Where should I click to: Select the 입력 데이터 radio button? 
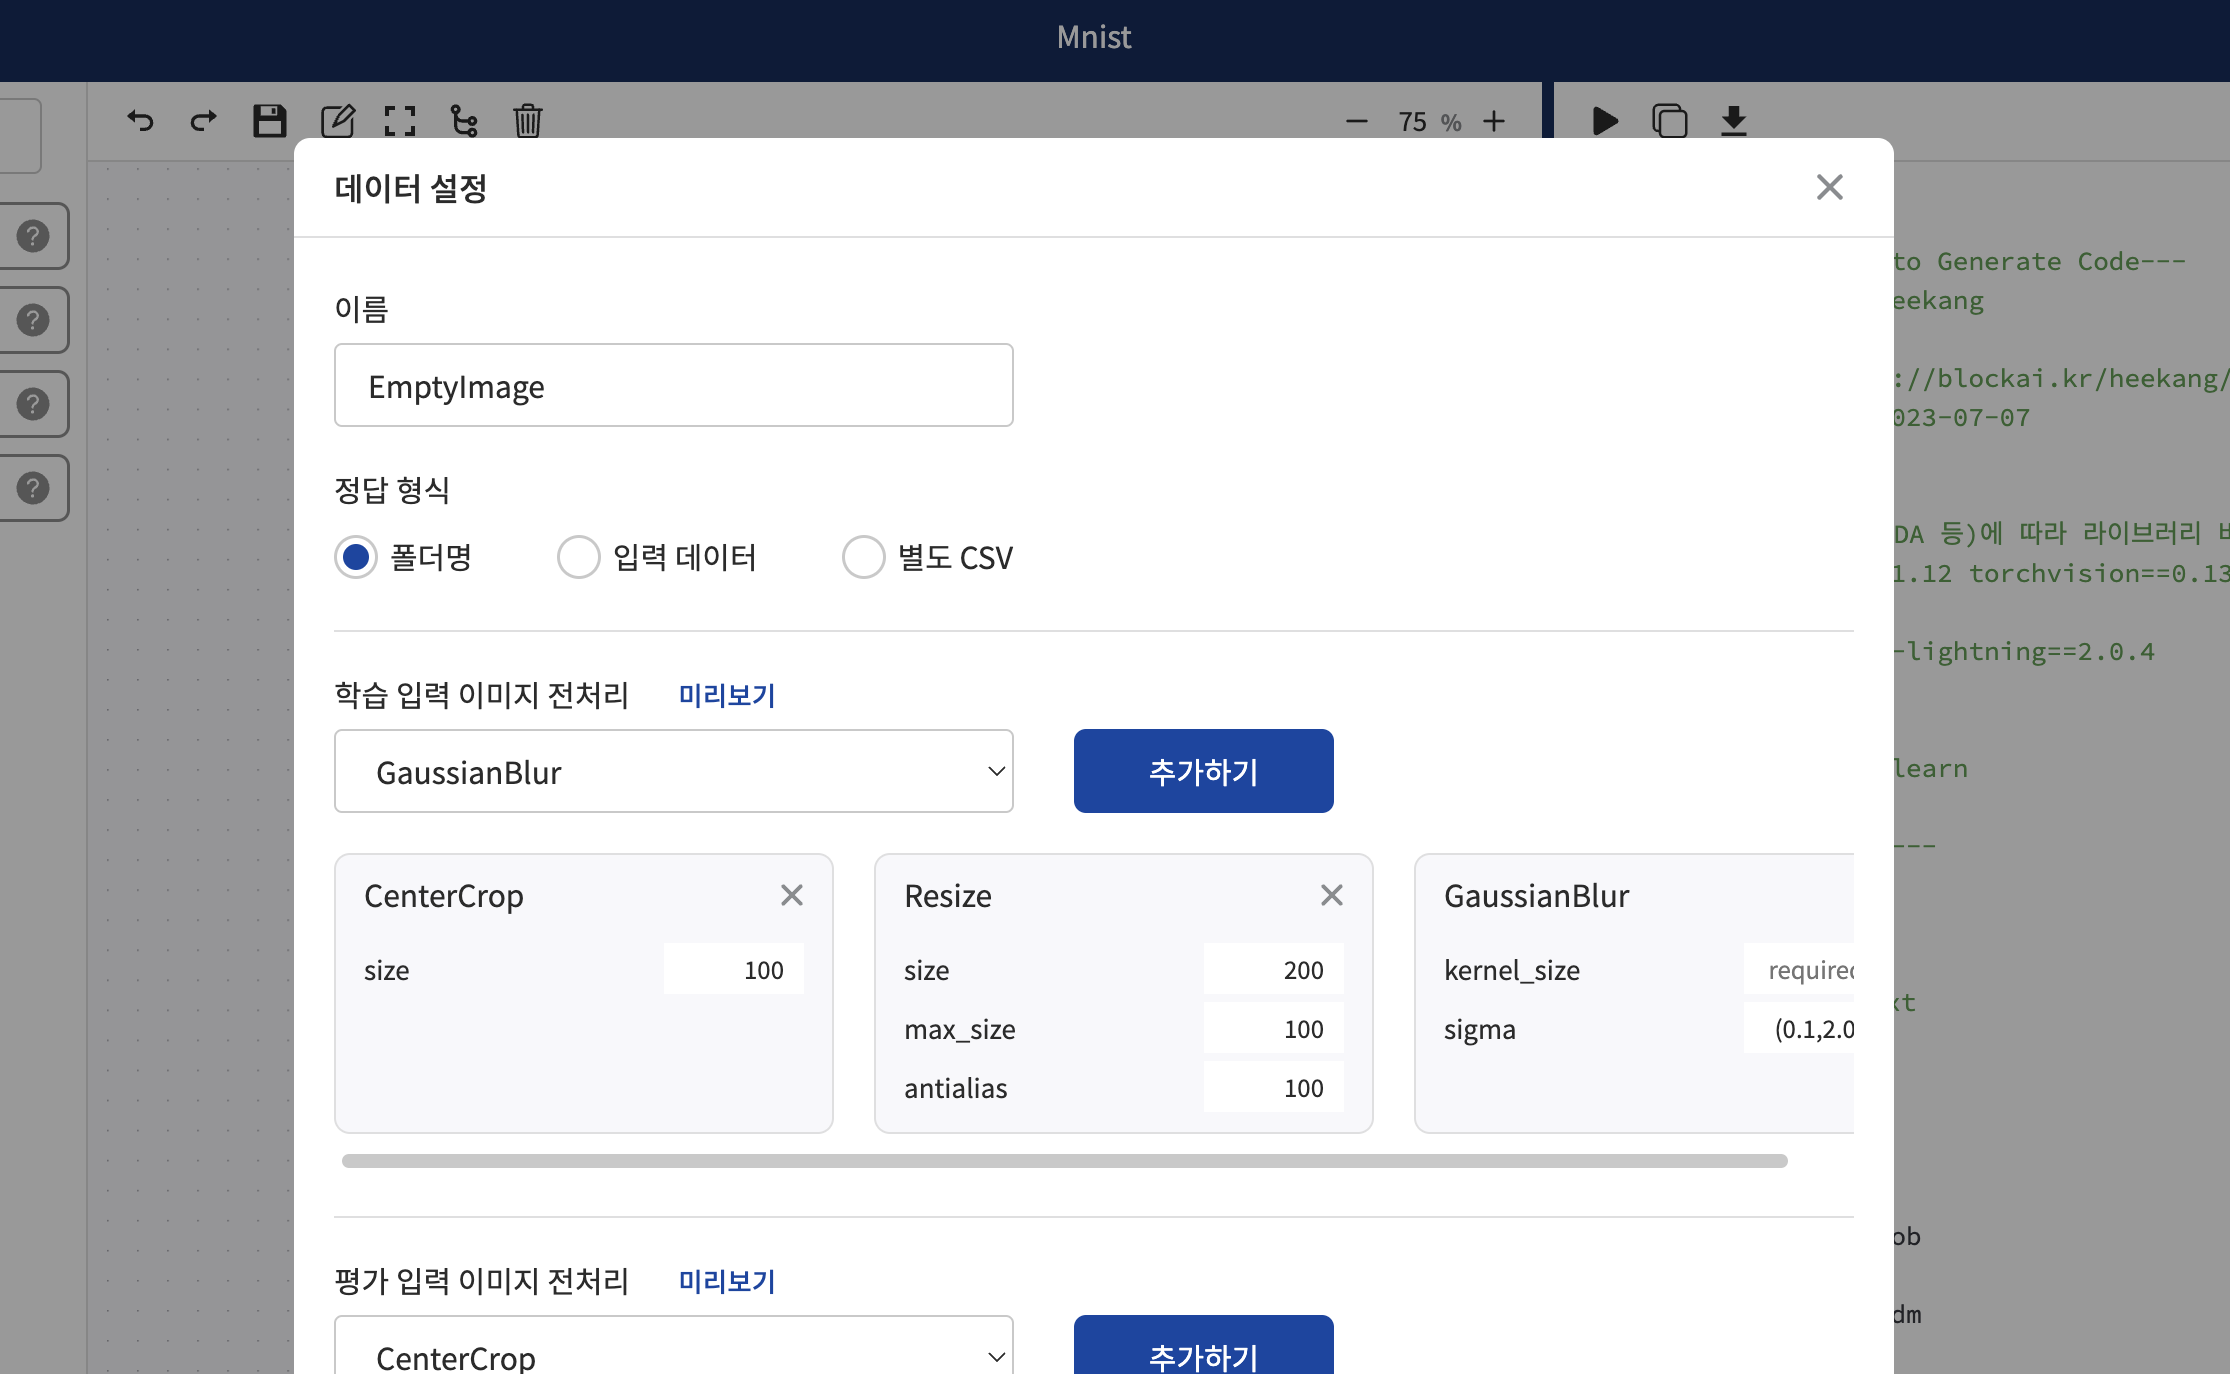click(x=577, y=556)
